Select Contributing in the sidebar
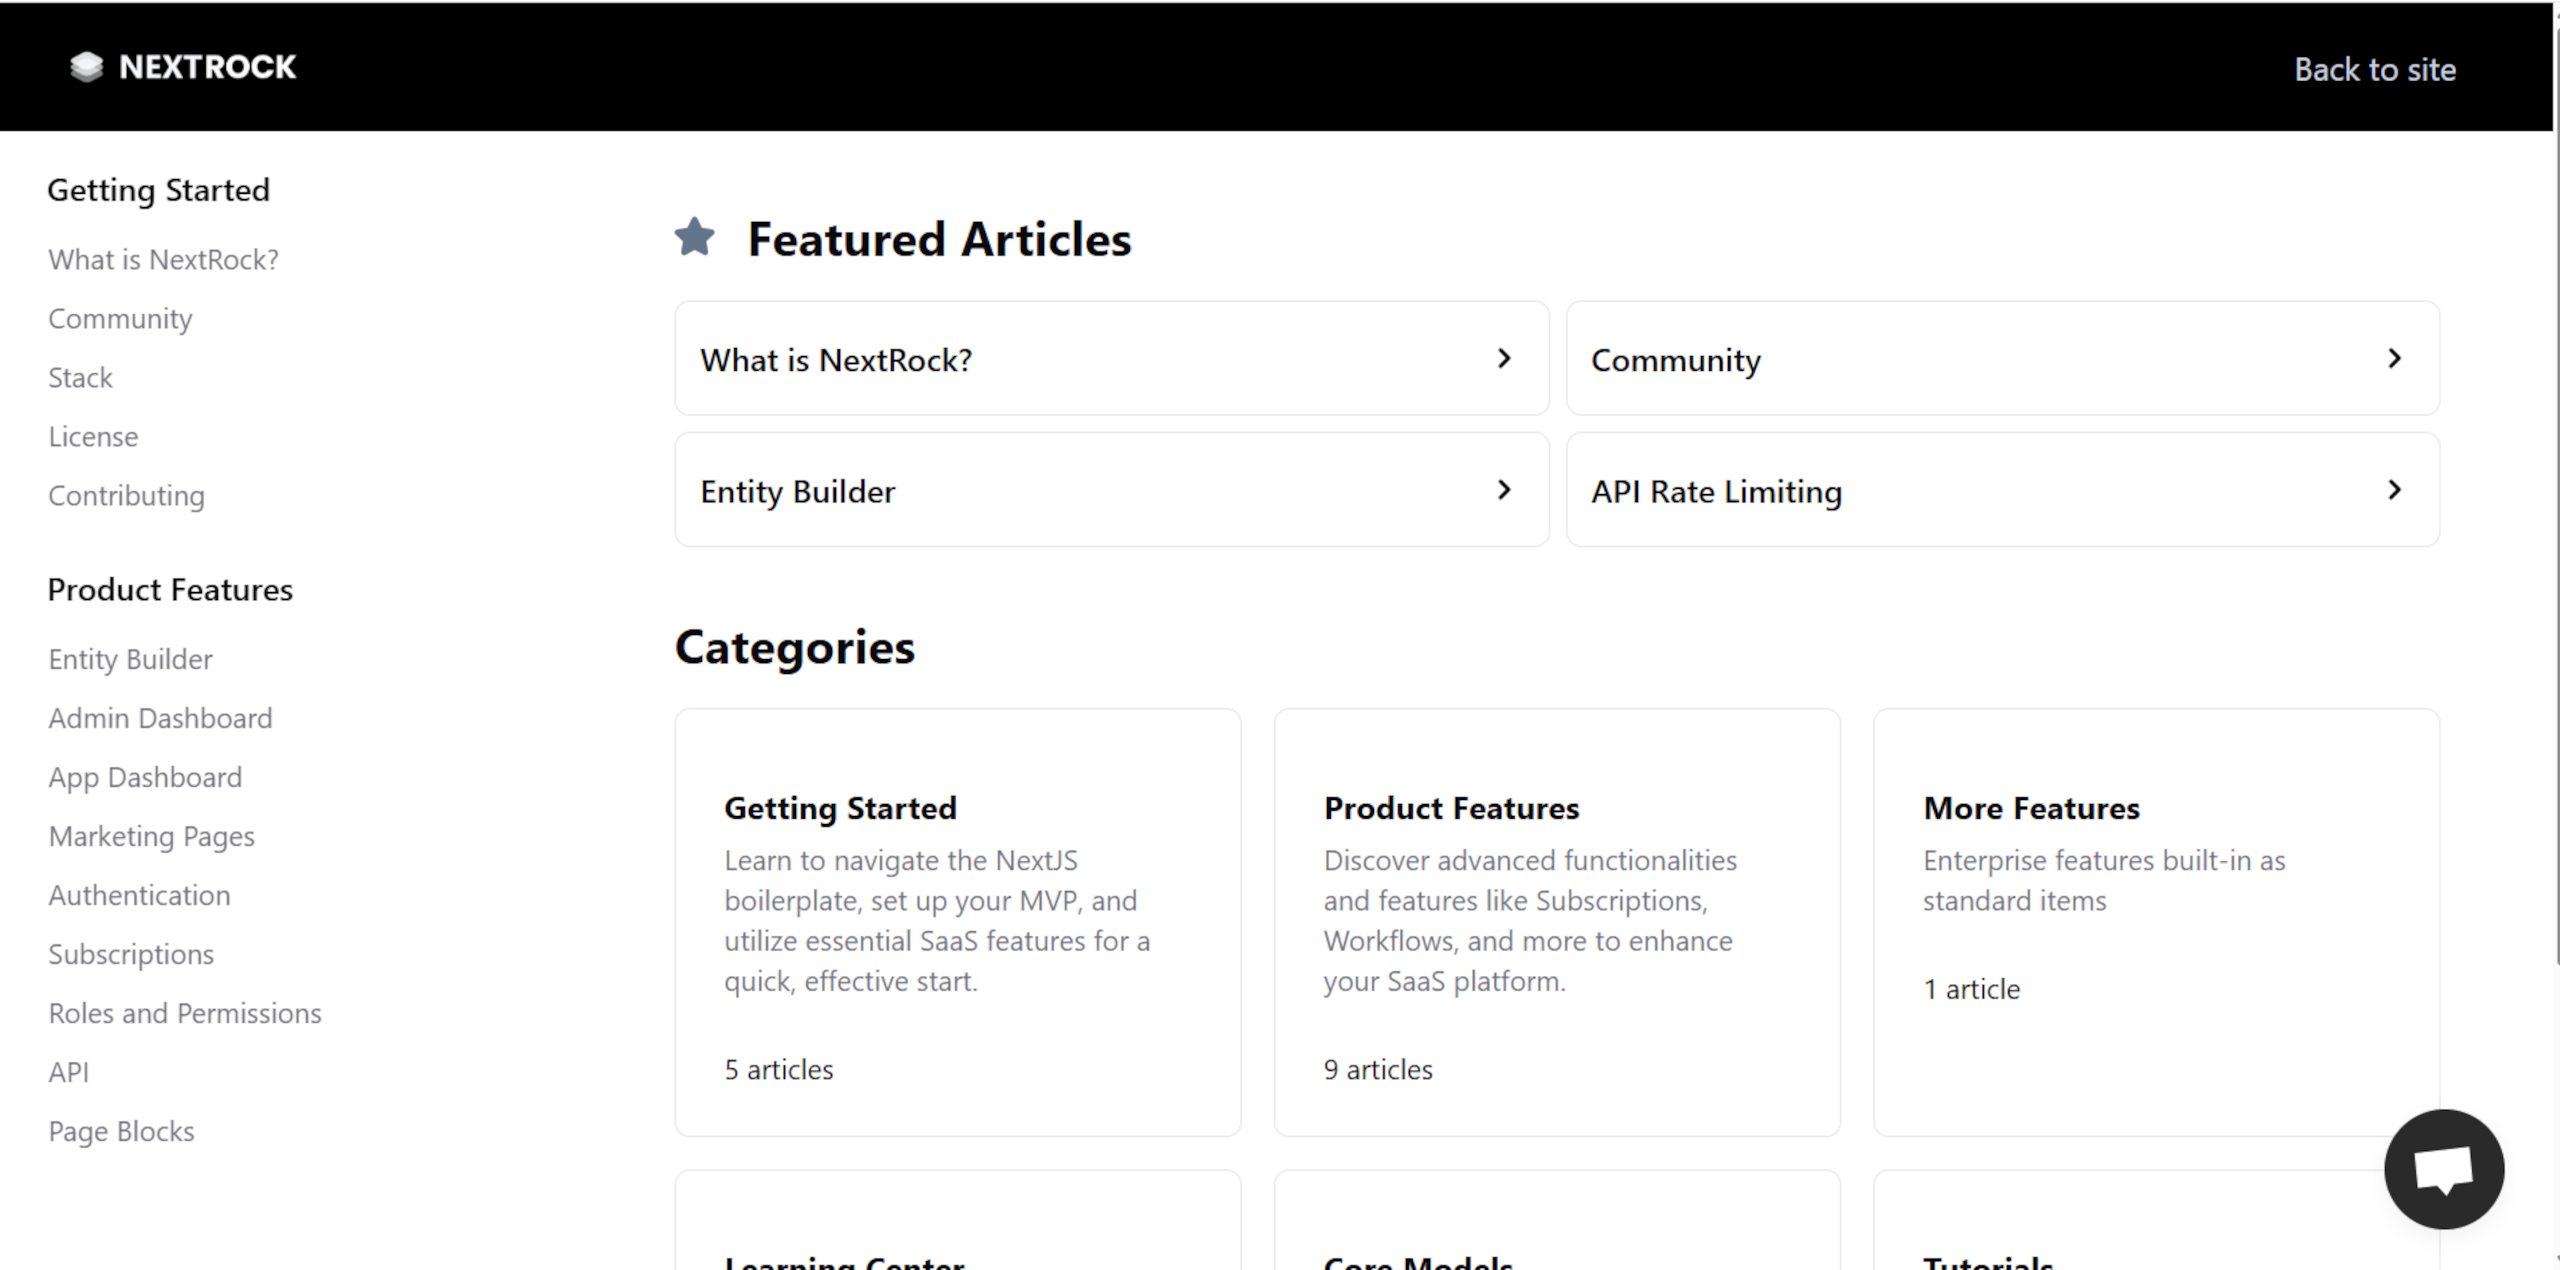This screenshot has width=2560, height=1270. click(126, 496)
